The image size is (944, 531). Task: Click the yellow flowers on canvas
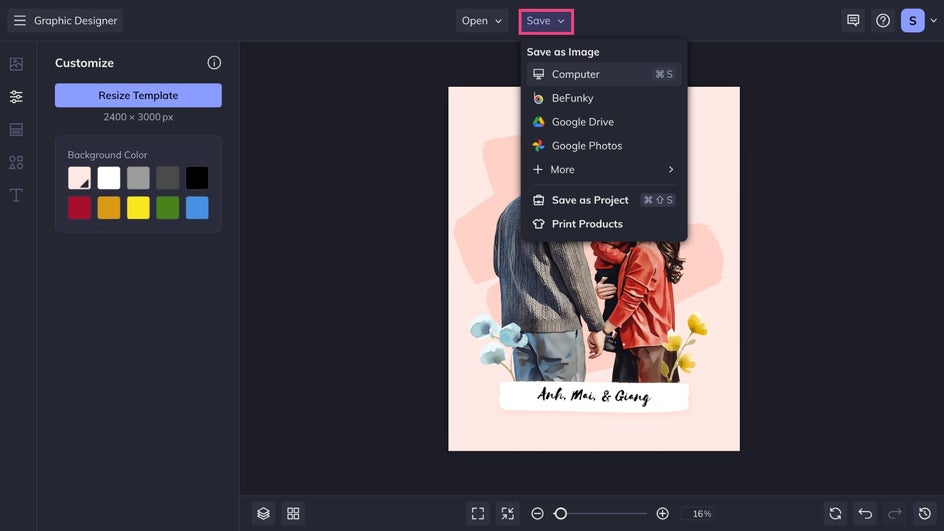click(x=685, y=346)
